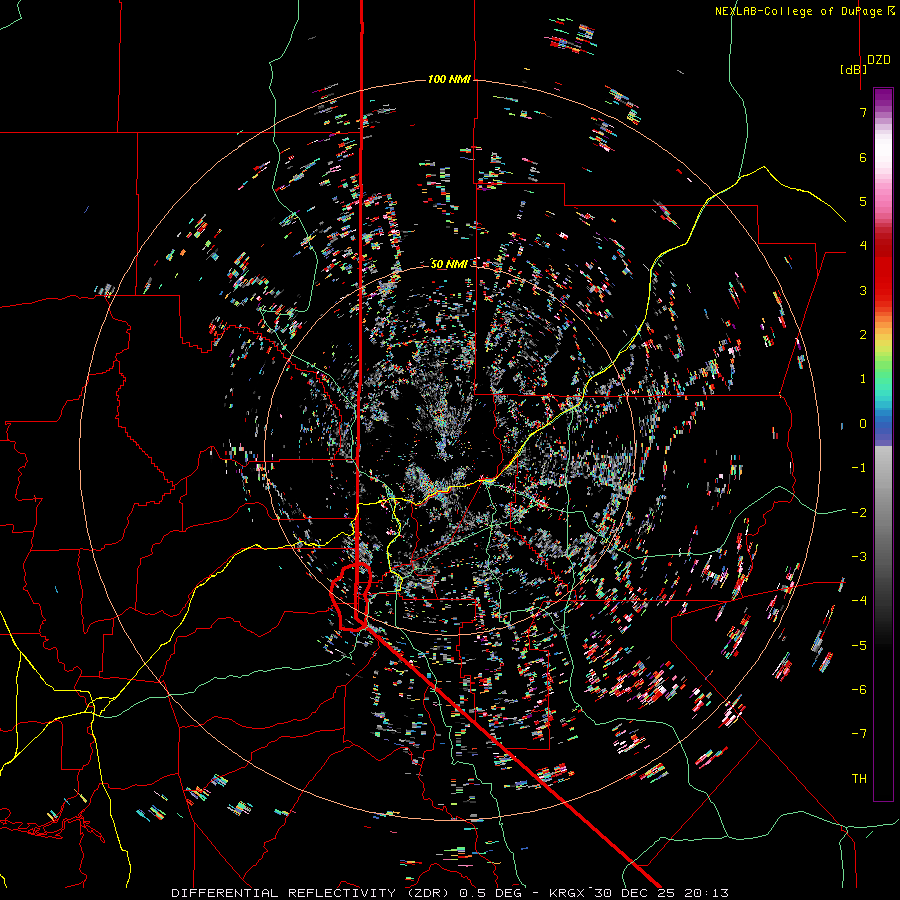
Task: Select the 3 value on the scale
Action: pyautogui.click(x=863, y=290)
